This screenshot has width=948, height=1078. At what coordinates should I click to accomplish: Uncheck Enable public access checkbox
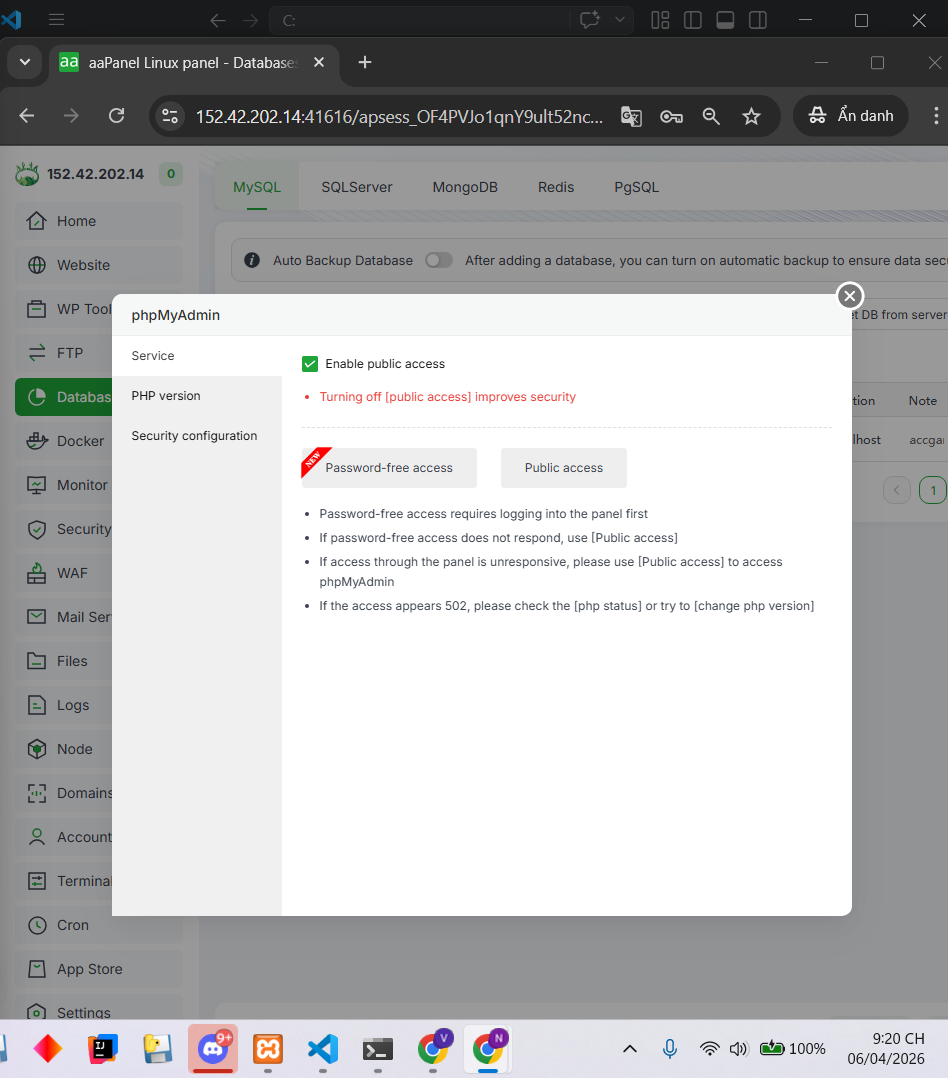[x=310, y=364]
